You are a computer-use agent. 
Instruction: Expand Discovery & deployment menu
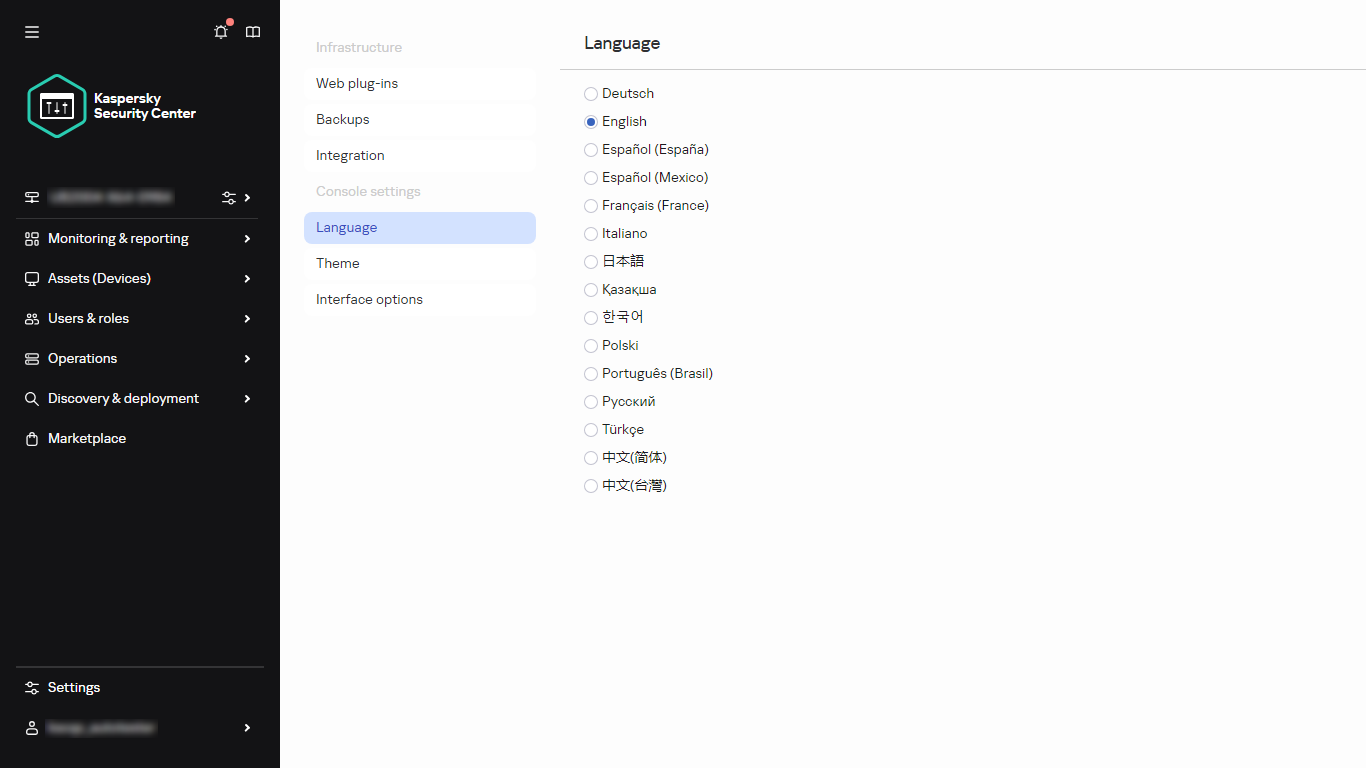(x=122, y=398)
